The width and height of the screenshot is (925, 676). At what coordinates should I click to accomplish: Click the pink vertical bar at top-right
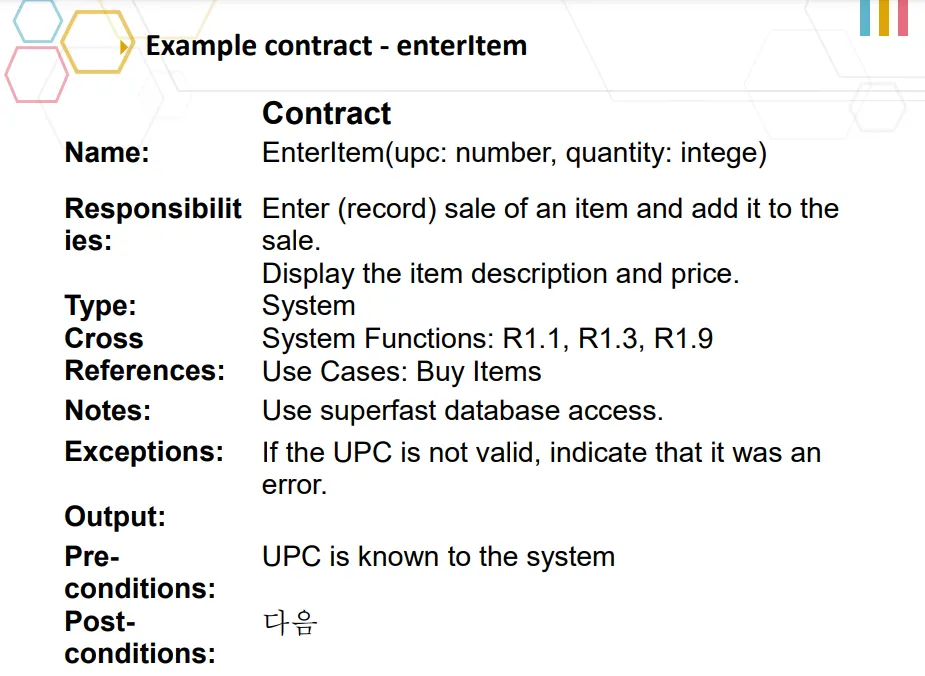point(903,18)
